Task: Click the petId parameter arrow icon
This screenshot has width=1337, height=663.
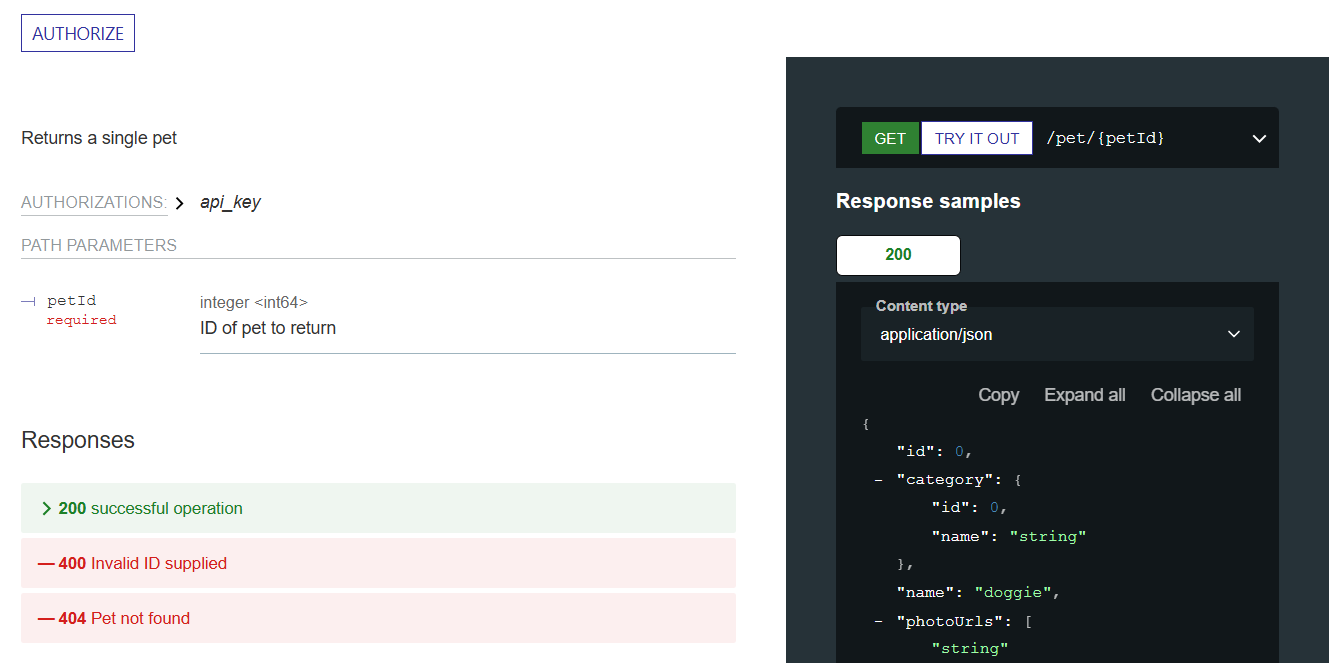Action: tap(25, 300)
